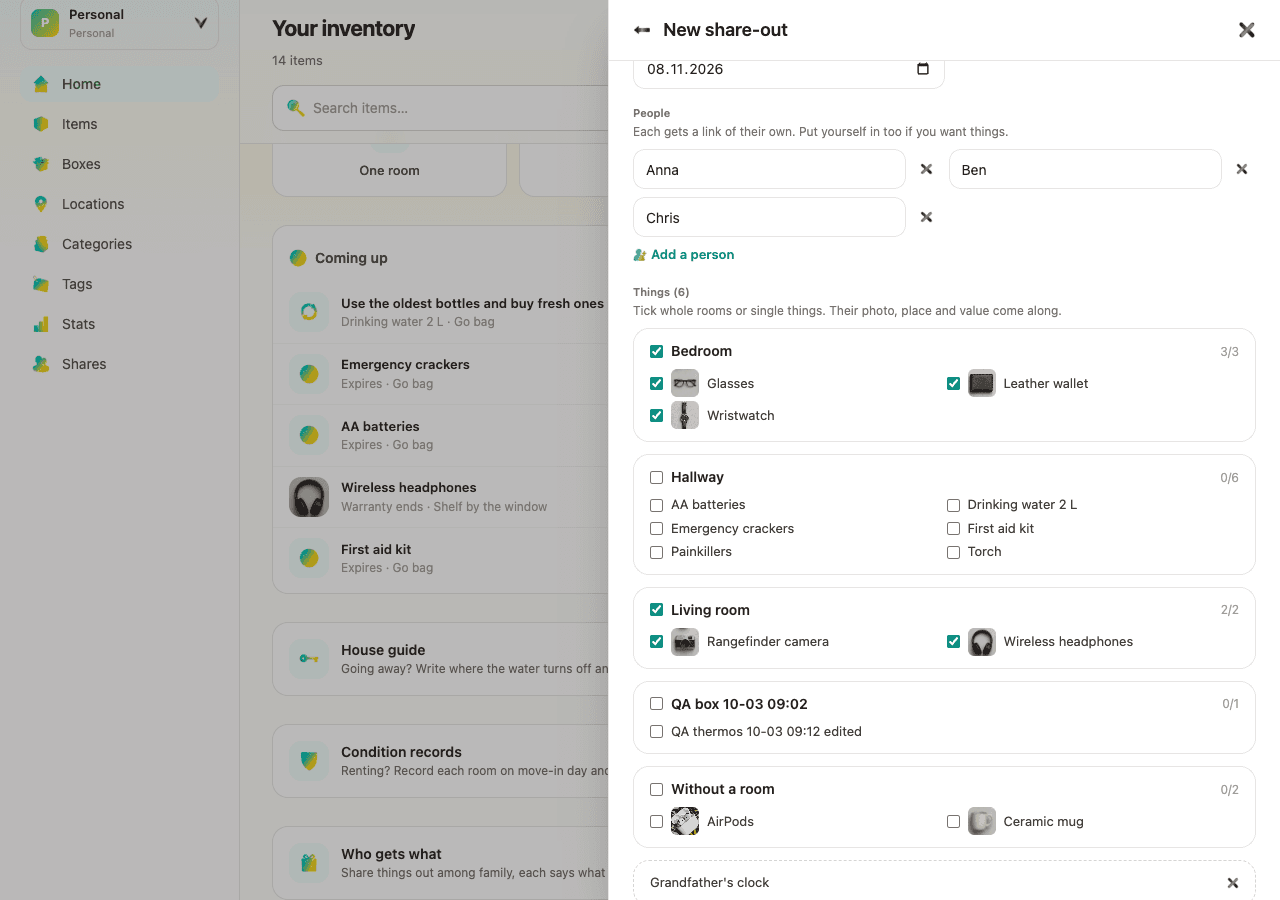Open the House guide card

tap(441, 659)
